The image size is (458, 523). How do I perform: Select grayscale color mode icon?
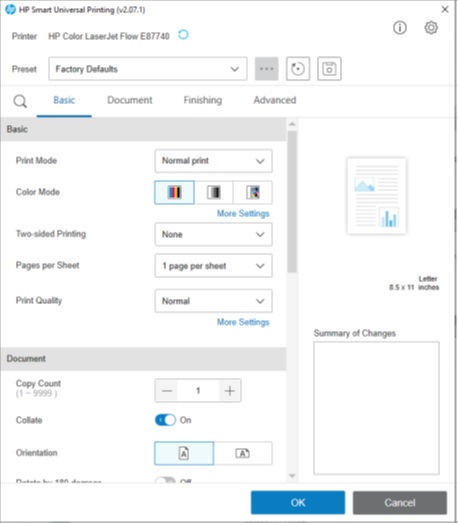pyautogui.click(x=213, y=192)
